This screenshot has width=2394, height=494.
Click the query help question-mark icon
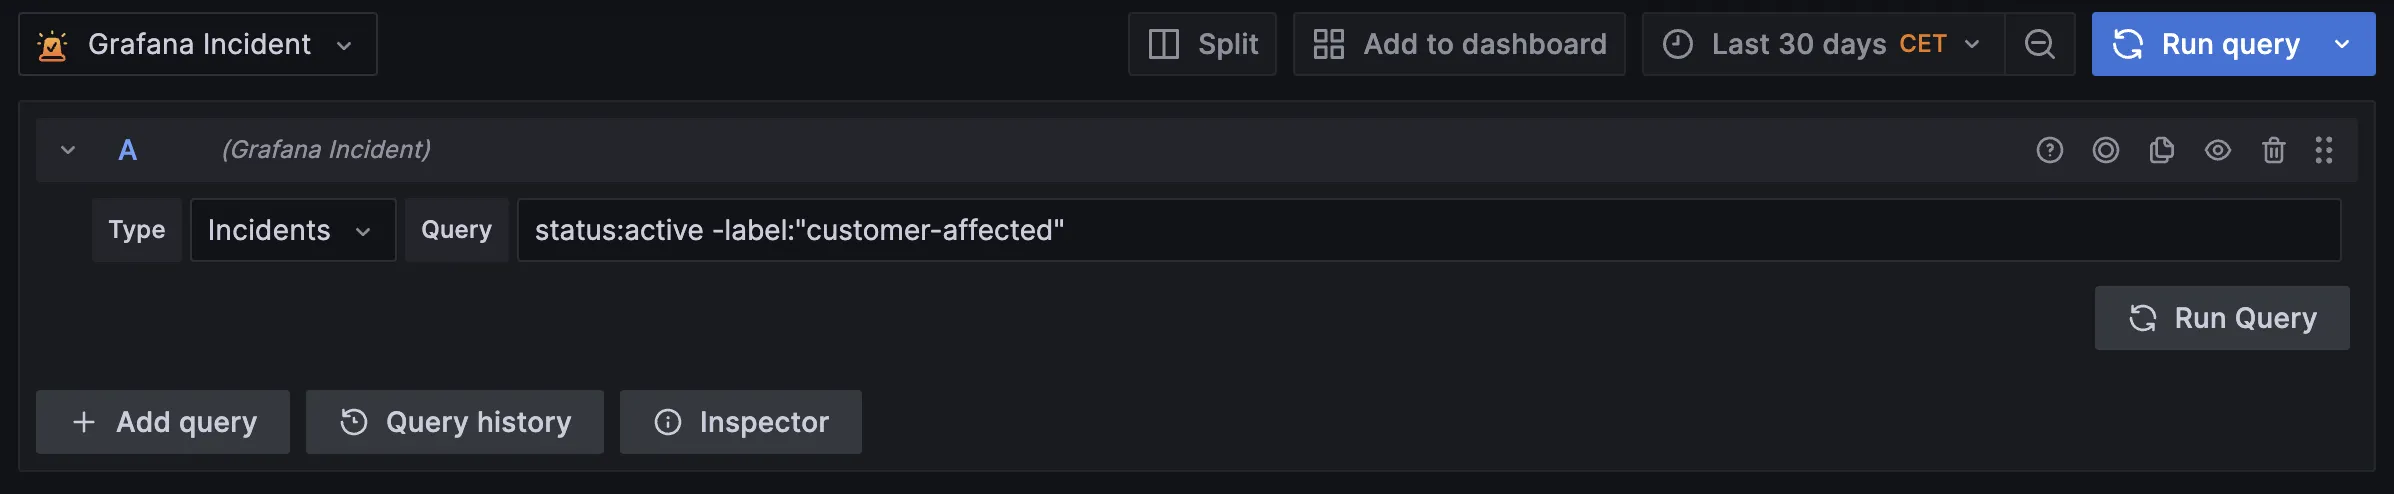pos(2049,150)
